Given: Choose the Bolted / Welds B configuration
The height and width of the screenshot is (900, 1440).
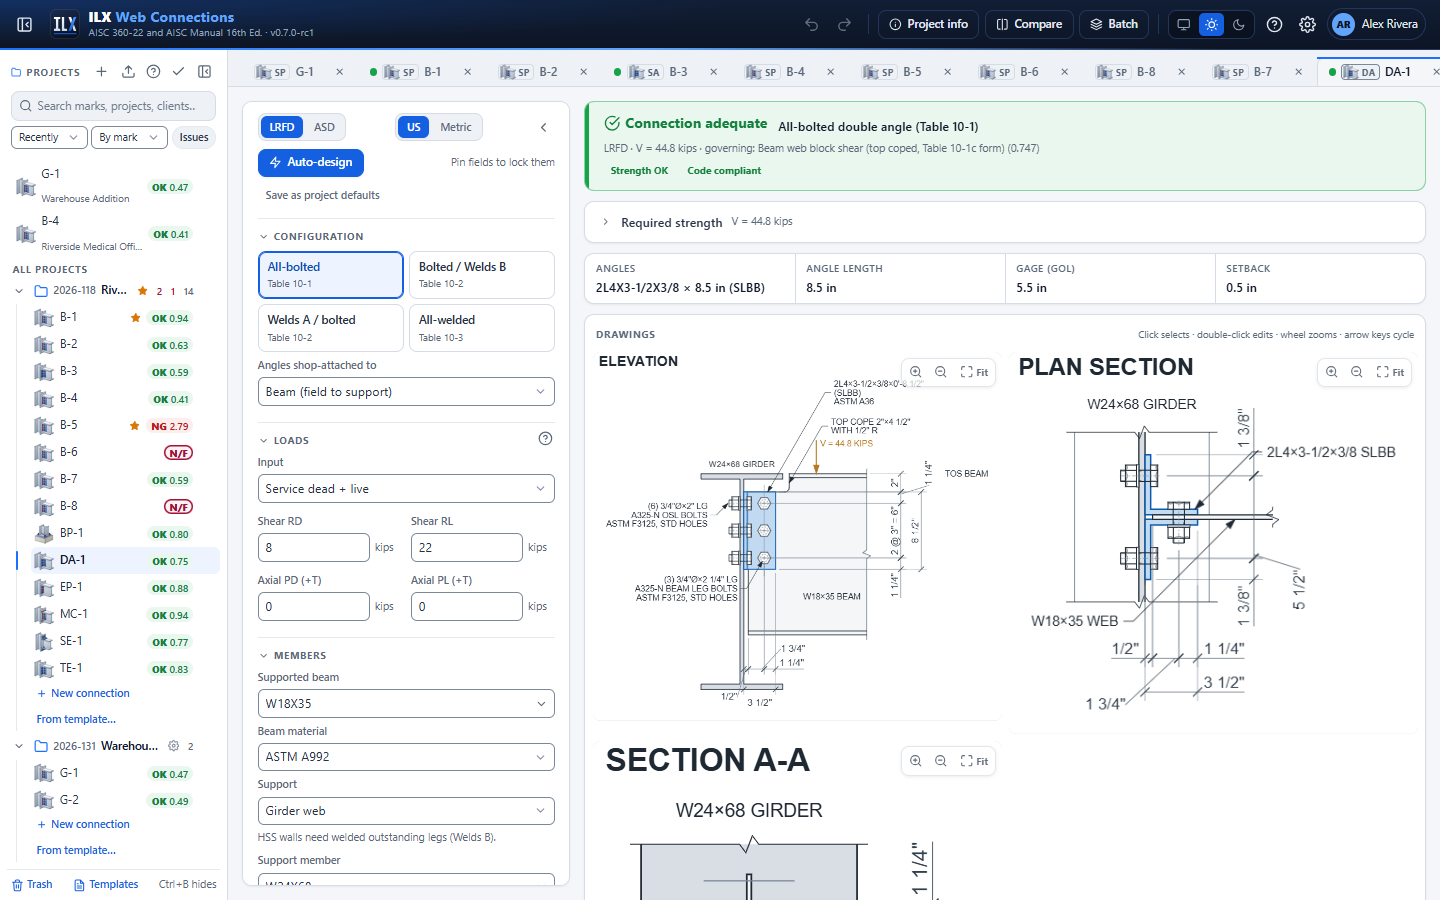Looking at the screenshot, I should [x=482, y=275].
